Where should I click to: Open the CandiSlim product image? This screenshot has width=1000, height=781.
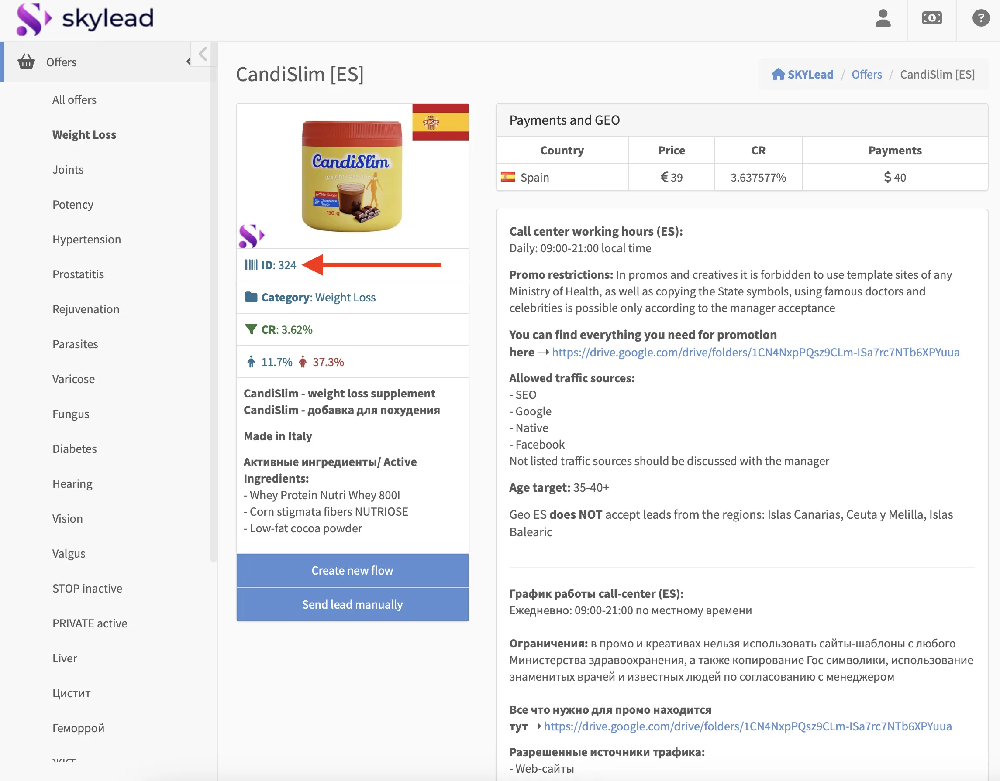[x=352, y=175]
